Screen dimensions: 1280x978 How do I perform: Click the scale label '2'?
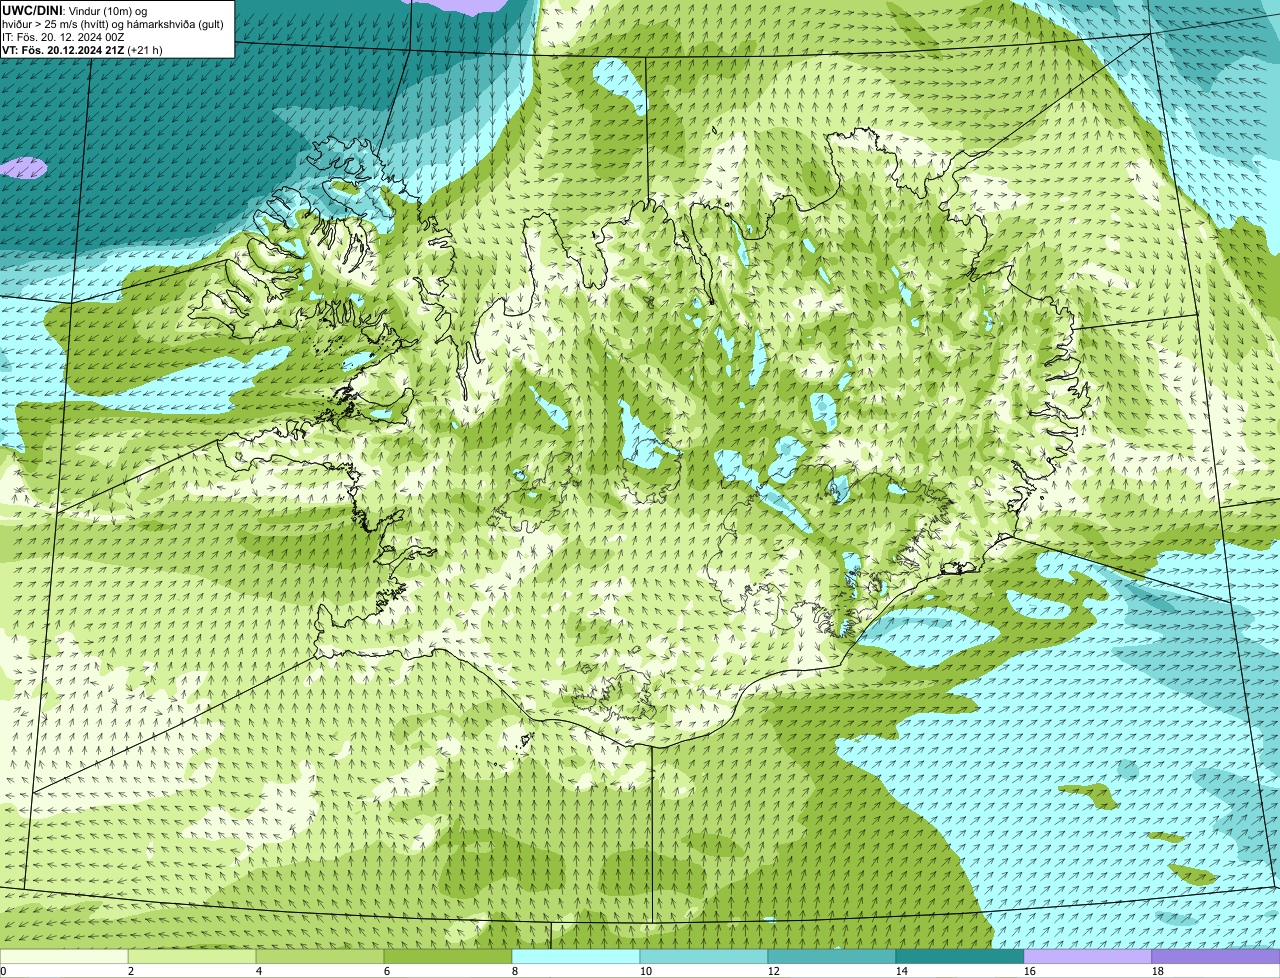pos(131,971)
